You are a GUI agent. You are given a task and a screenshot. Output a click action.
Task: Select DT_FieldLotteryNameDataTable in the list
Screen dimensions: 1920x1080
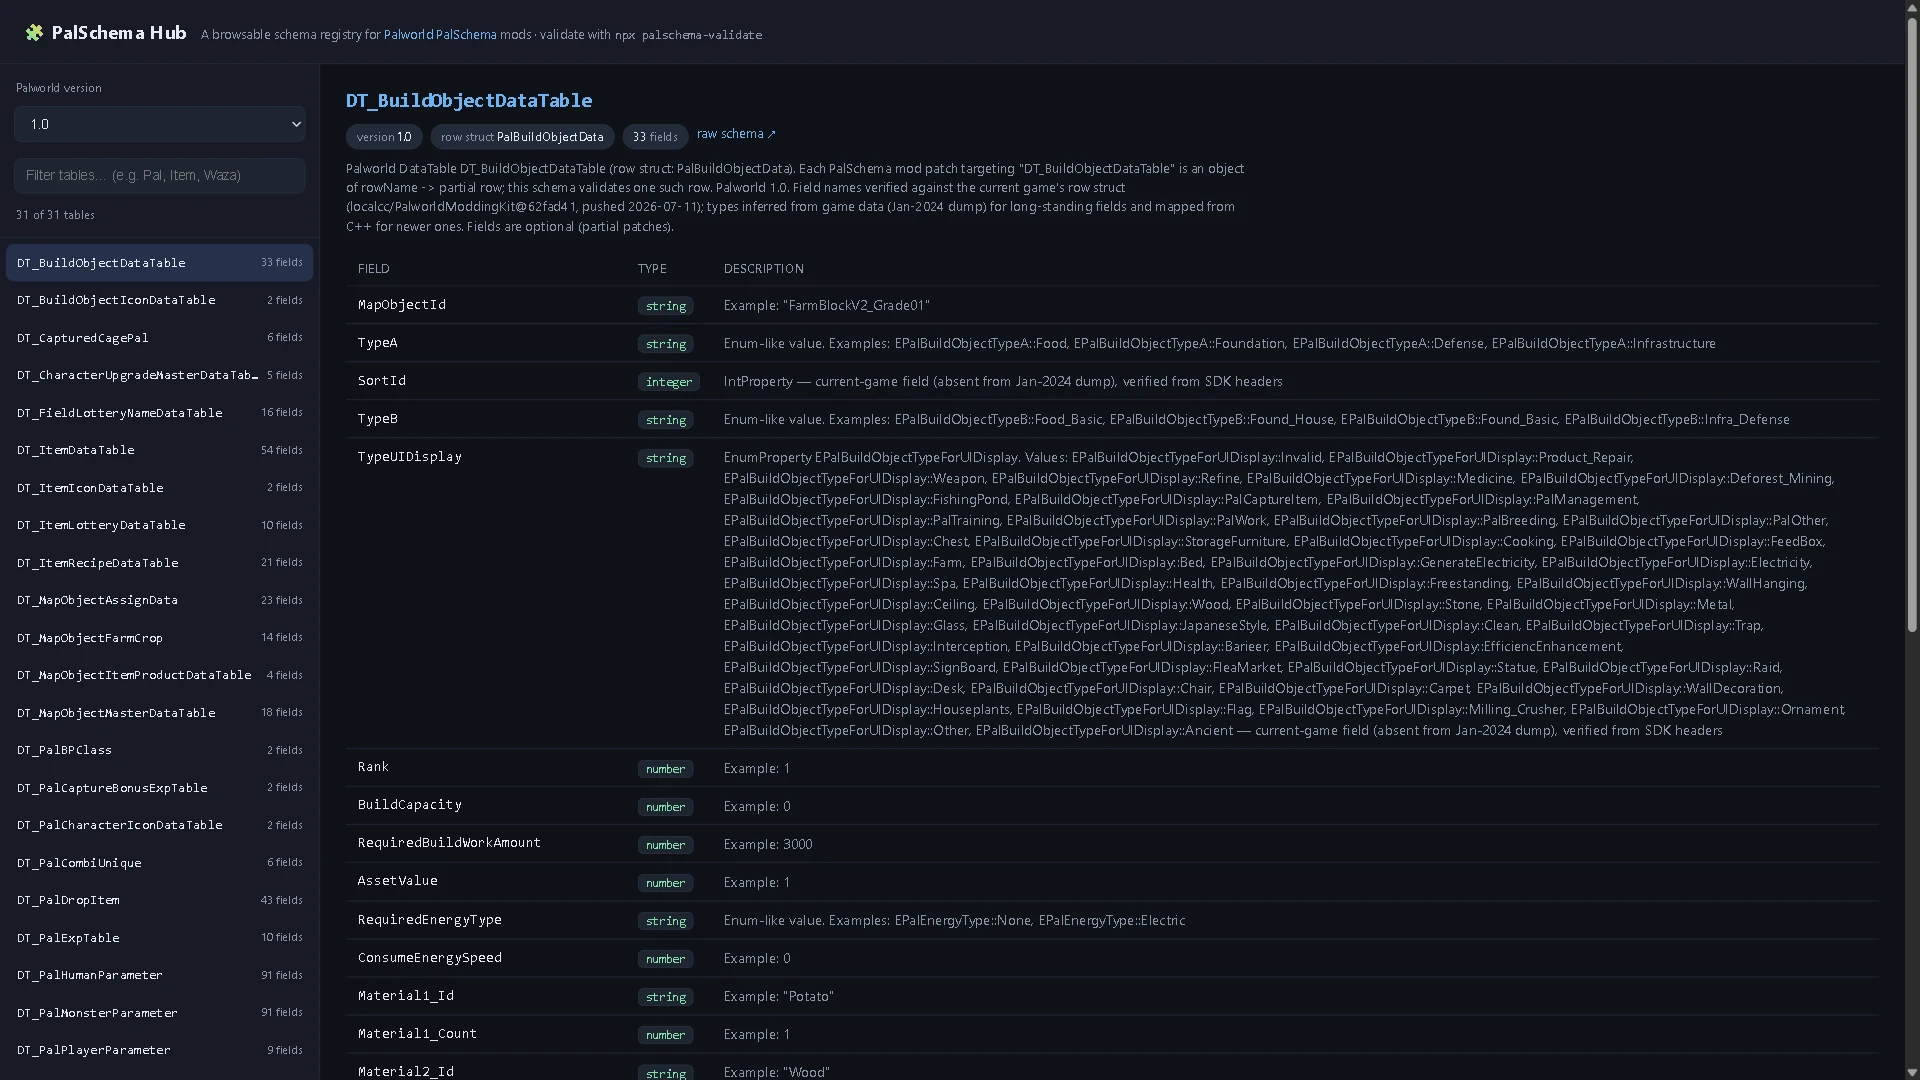pyautogui.click(x=160, y=413)
